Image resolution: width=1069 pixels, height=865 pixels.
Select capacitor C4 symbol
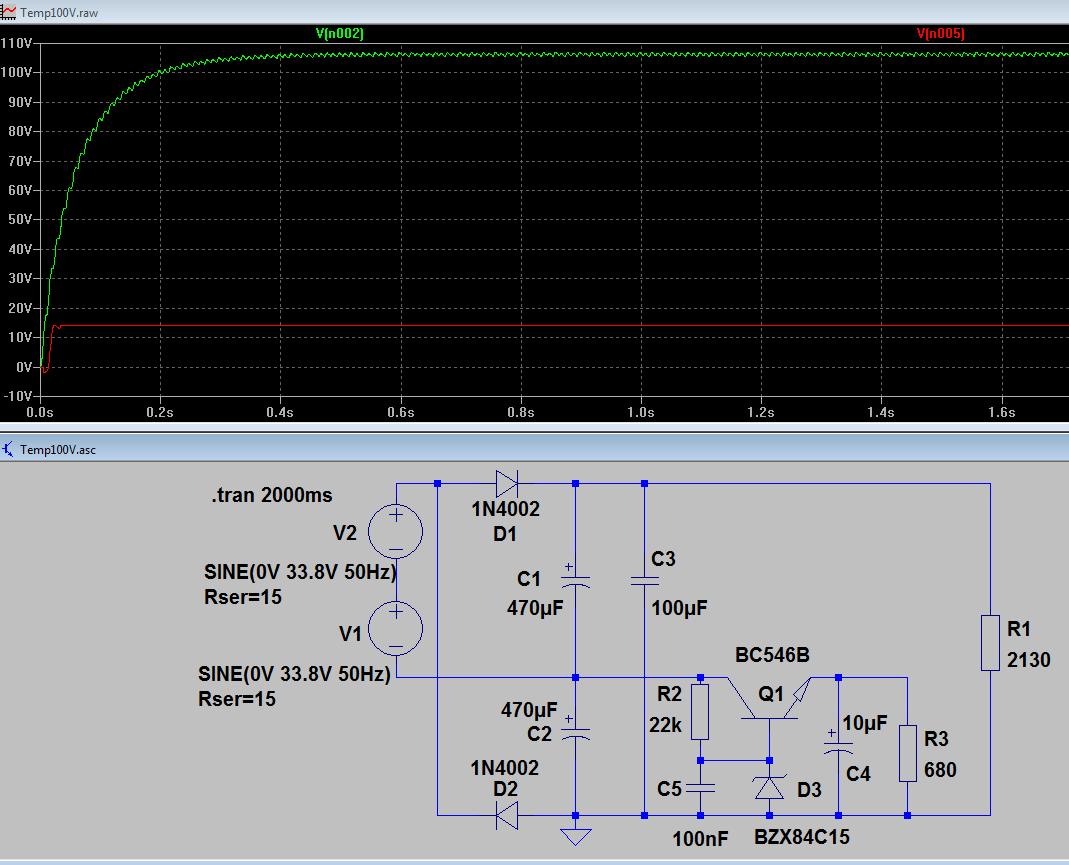point(838,743)
